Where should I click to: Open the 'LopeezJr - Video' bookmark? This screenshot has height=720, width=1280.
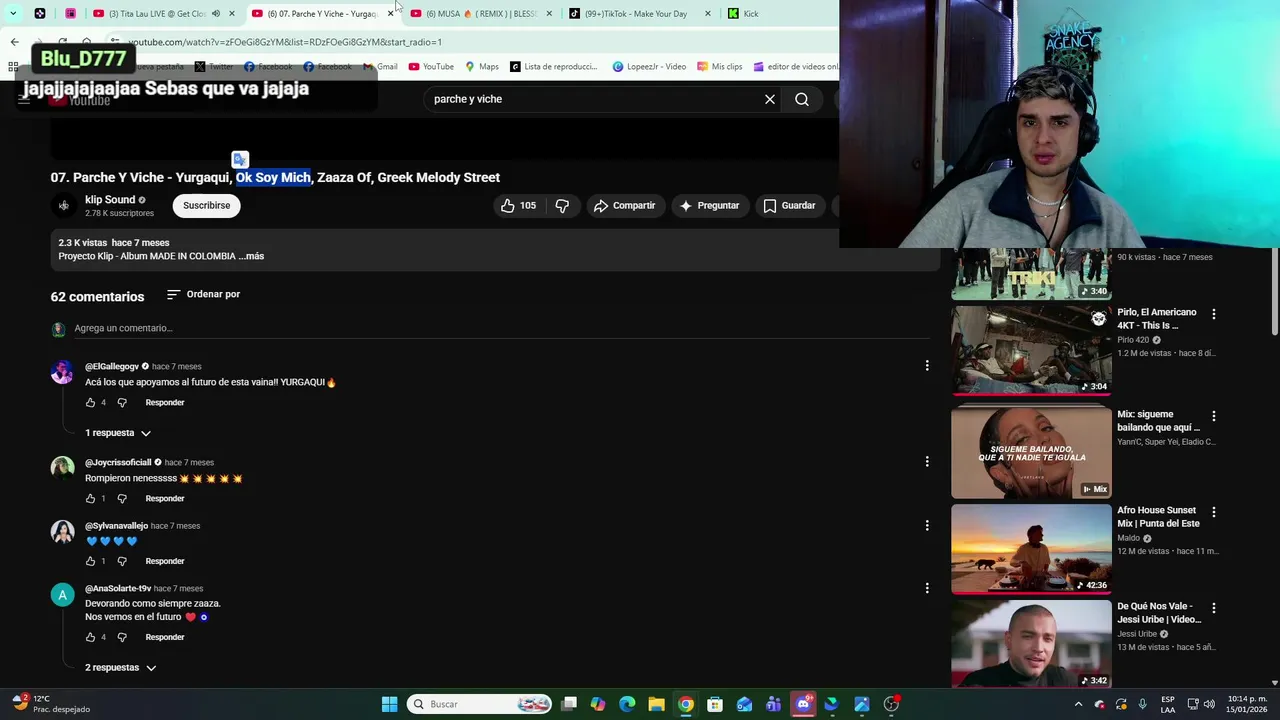(x=649, y=66)
